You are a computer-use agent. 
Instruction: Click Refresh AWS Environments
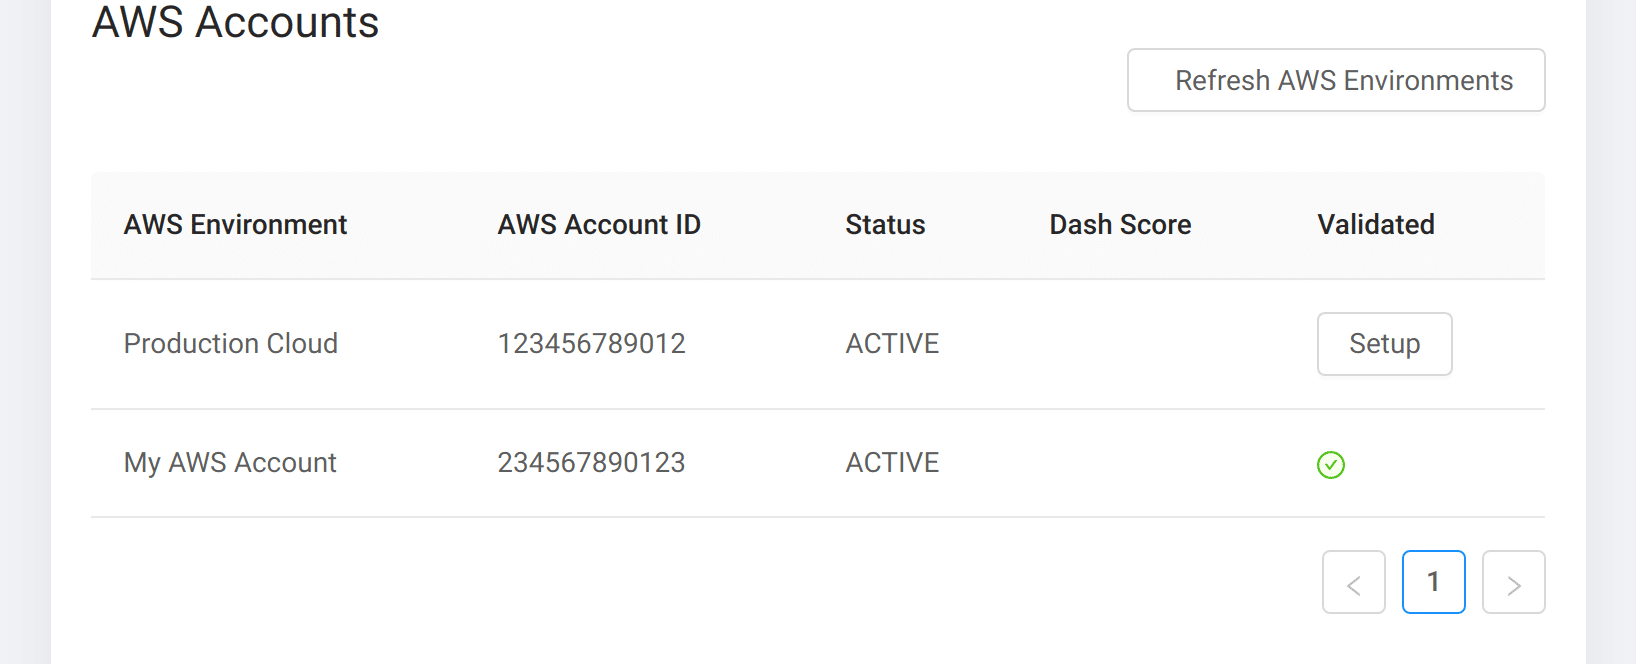pos(1336,80)
